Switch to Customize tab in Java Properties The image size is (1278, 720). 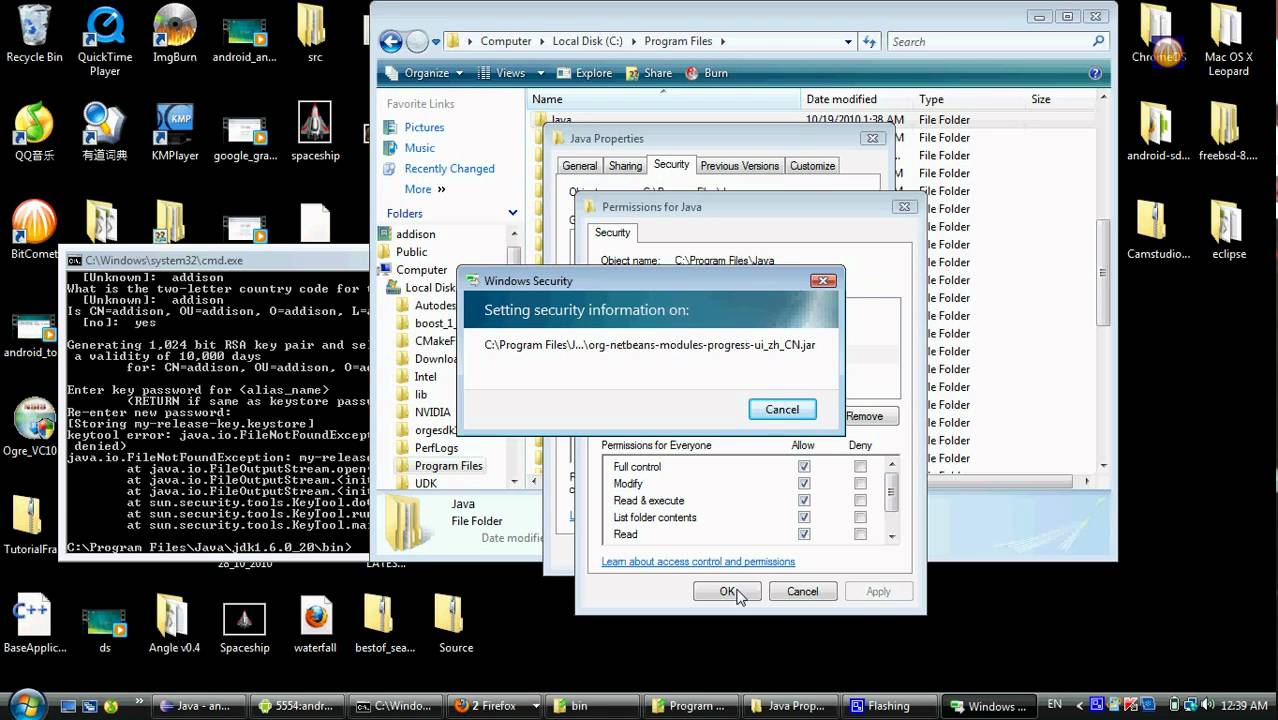[812, 166]
